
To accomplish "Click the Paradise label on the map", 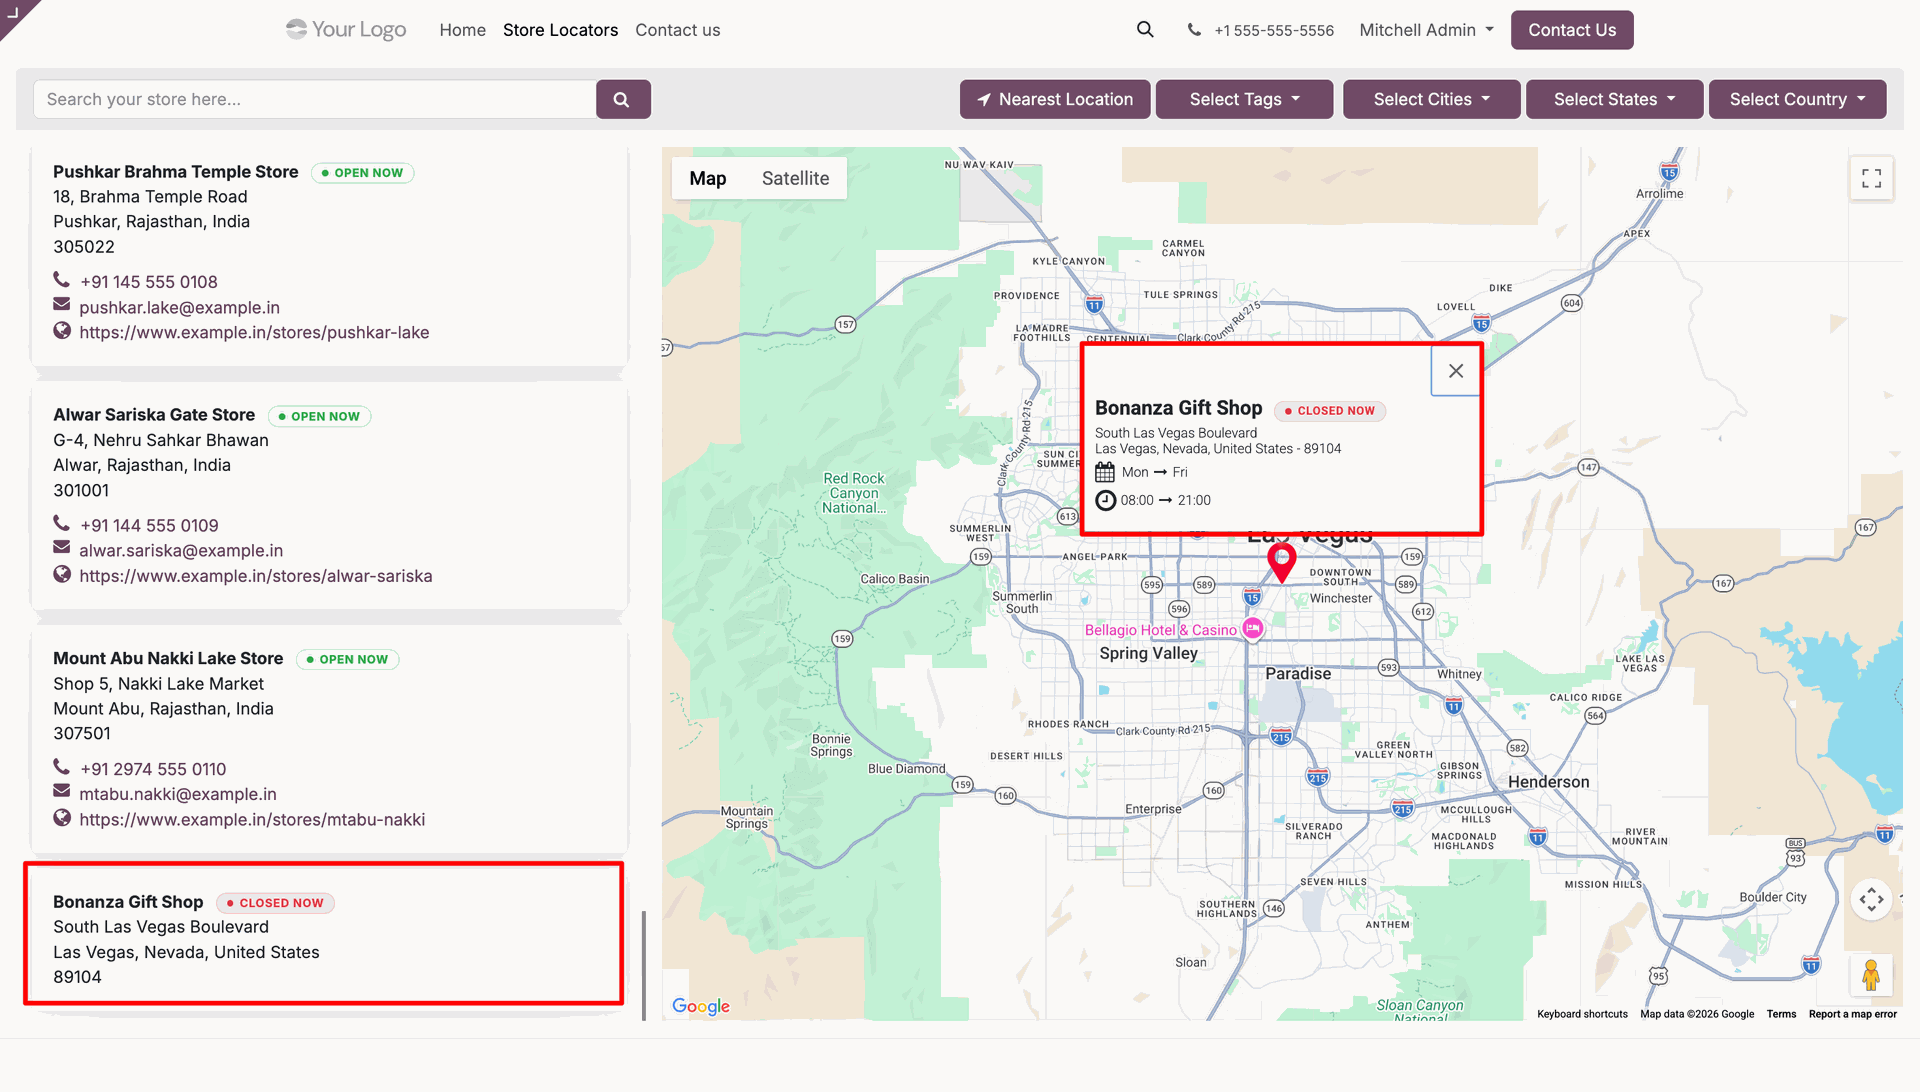I will pos(1298,674).
